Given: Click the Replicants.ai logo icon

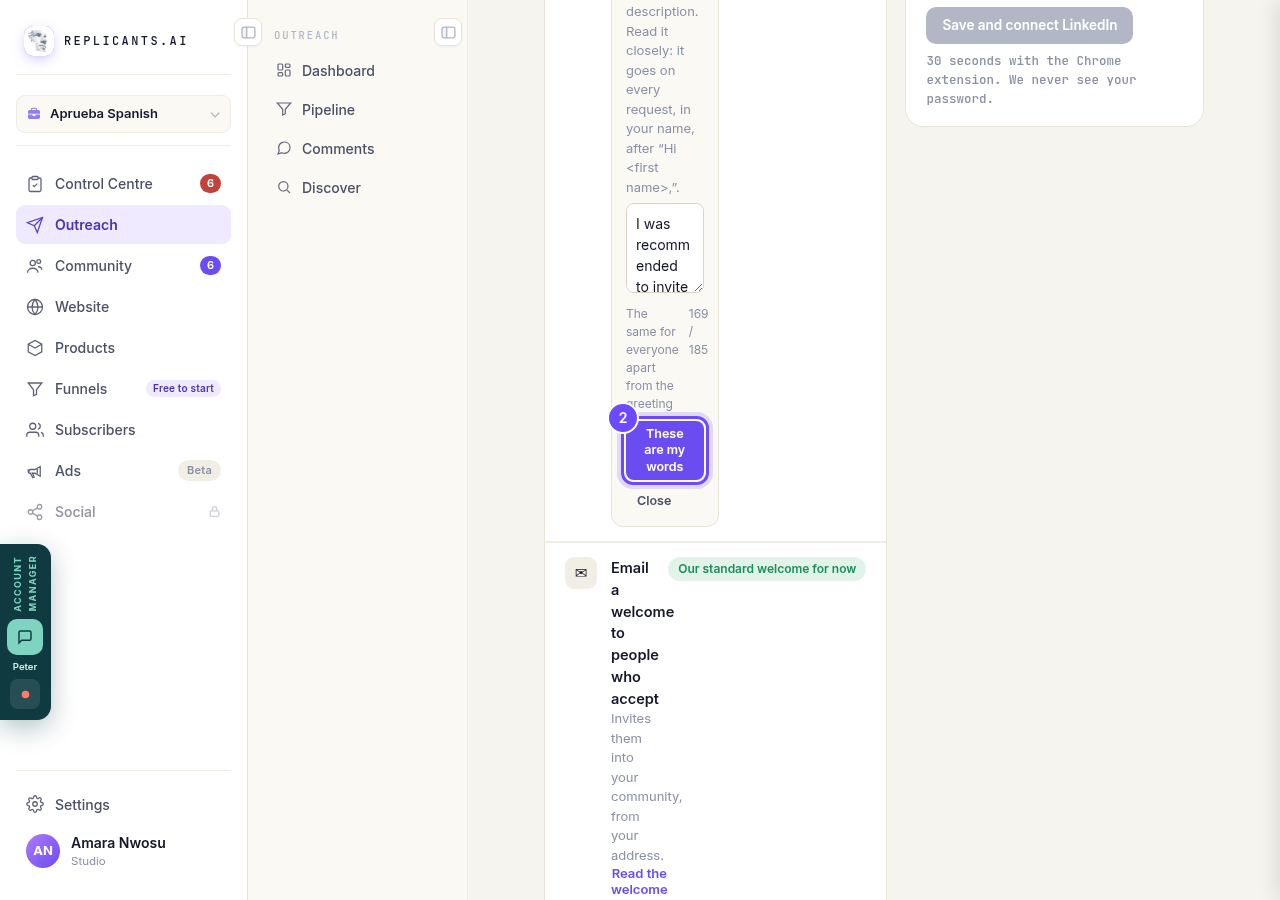Looking at the screenshot, I should tap(39, 41).
